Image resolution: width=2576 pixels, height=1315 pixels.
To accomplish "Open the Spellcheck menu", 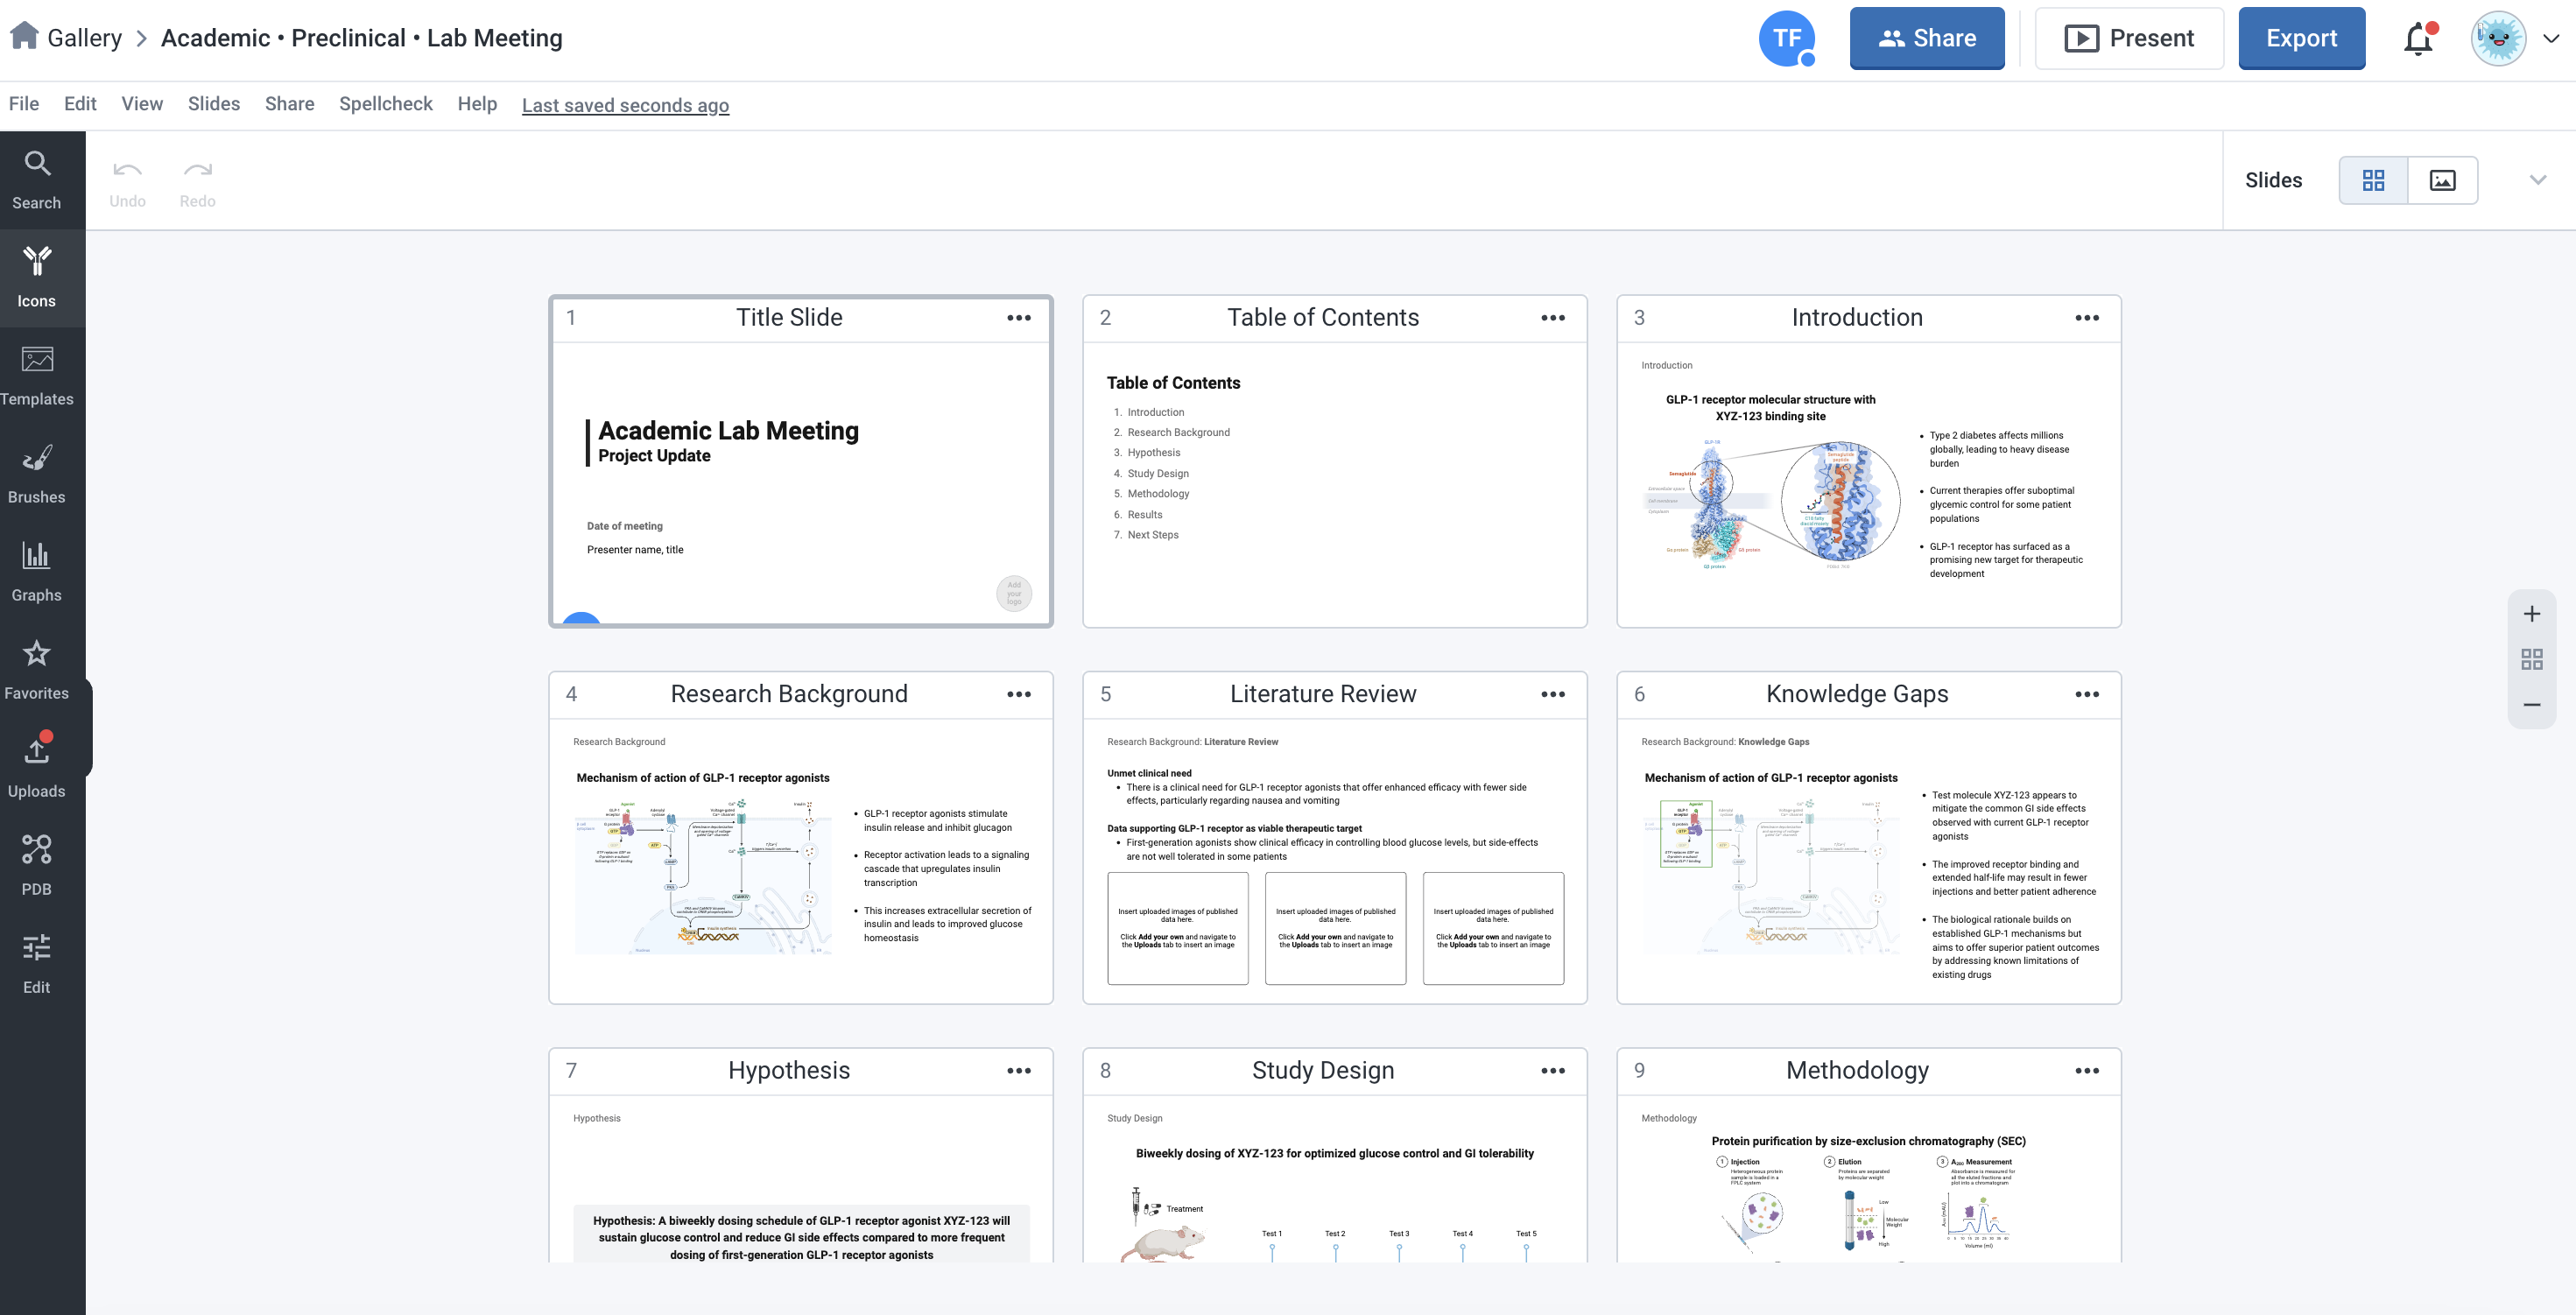I will pos(385,104).
